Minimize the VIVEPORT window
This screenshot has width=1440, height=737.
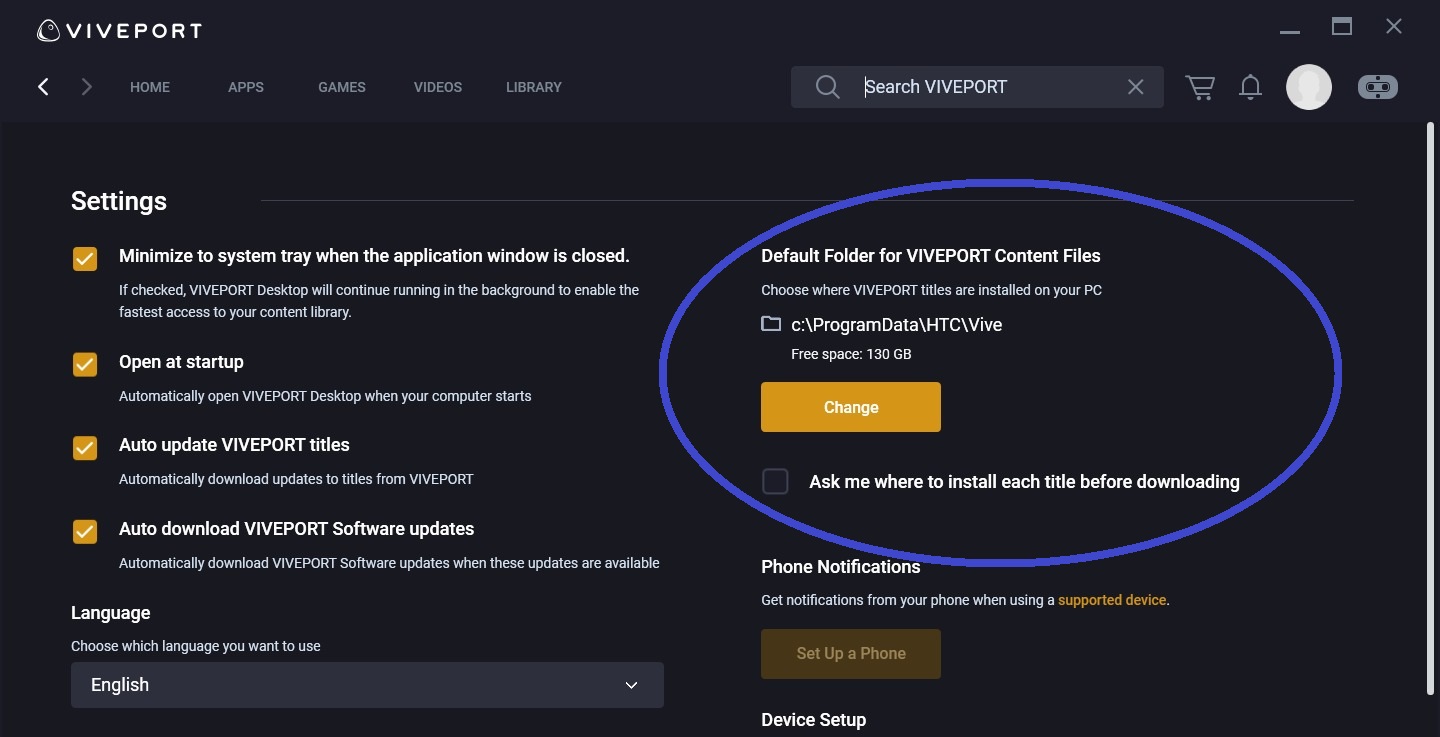click(1290, 32)
